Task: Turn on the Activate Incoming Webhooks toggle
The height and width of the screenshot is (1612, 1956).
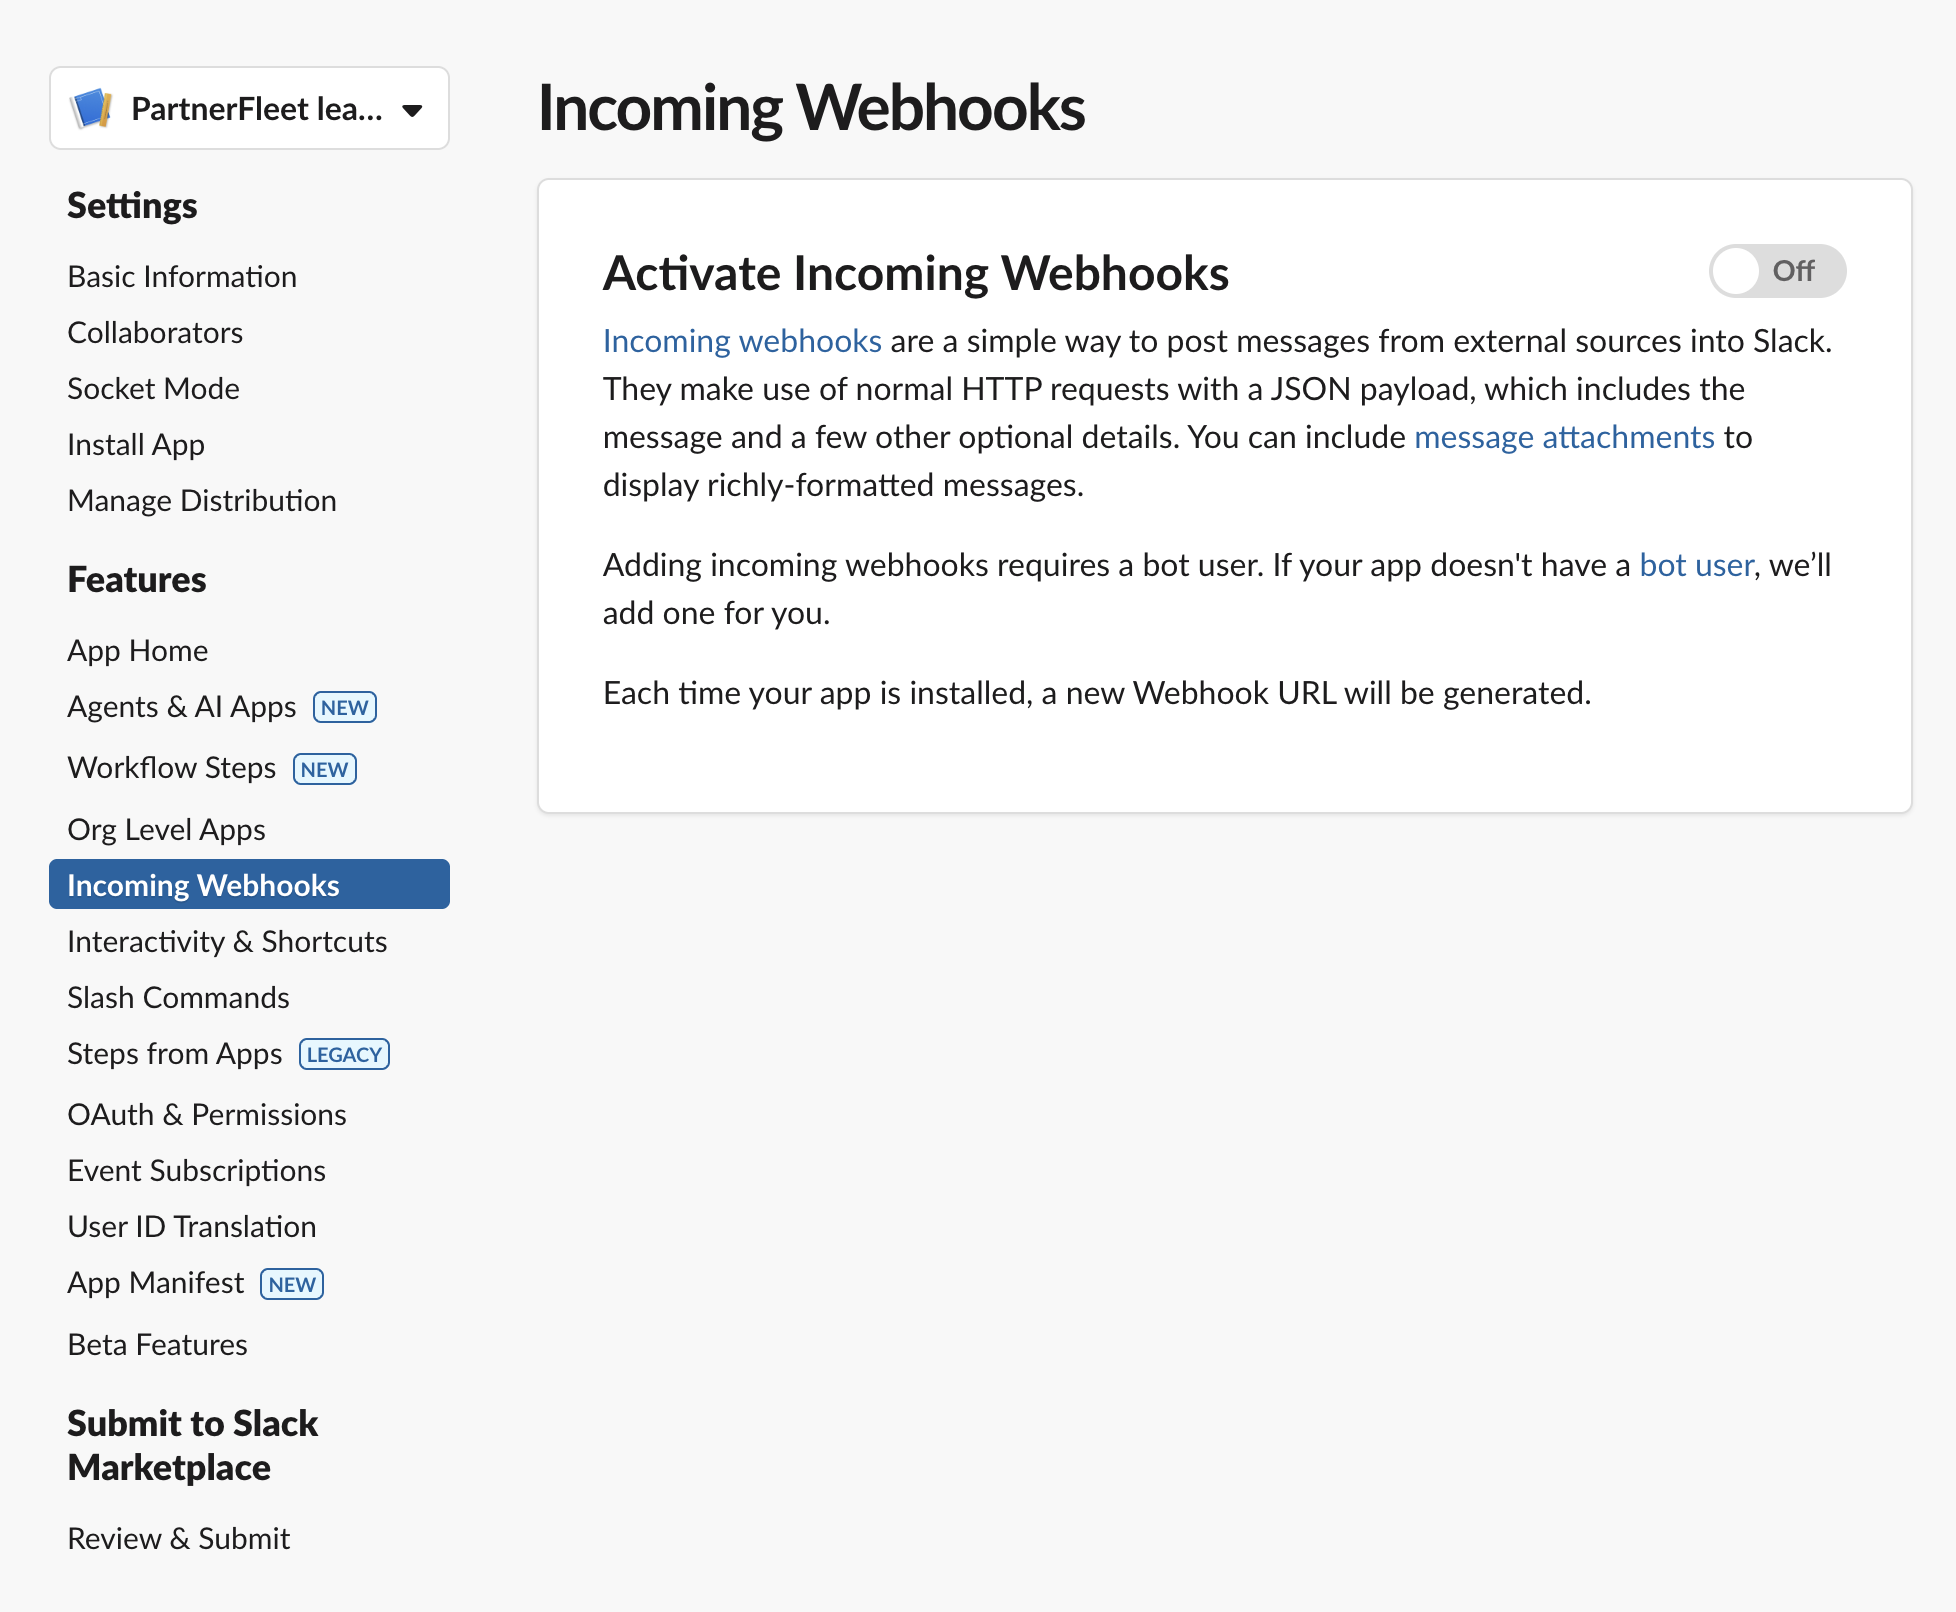Action: (x=1777, y=271)
